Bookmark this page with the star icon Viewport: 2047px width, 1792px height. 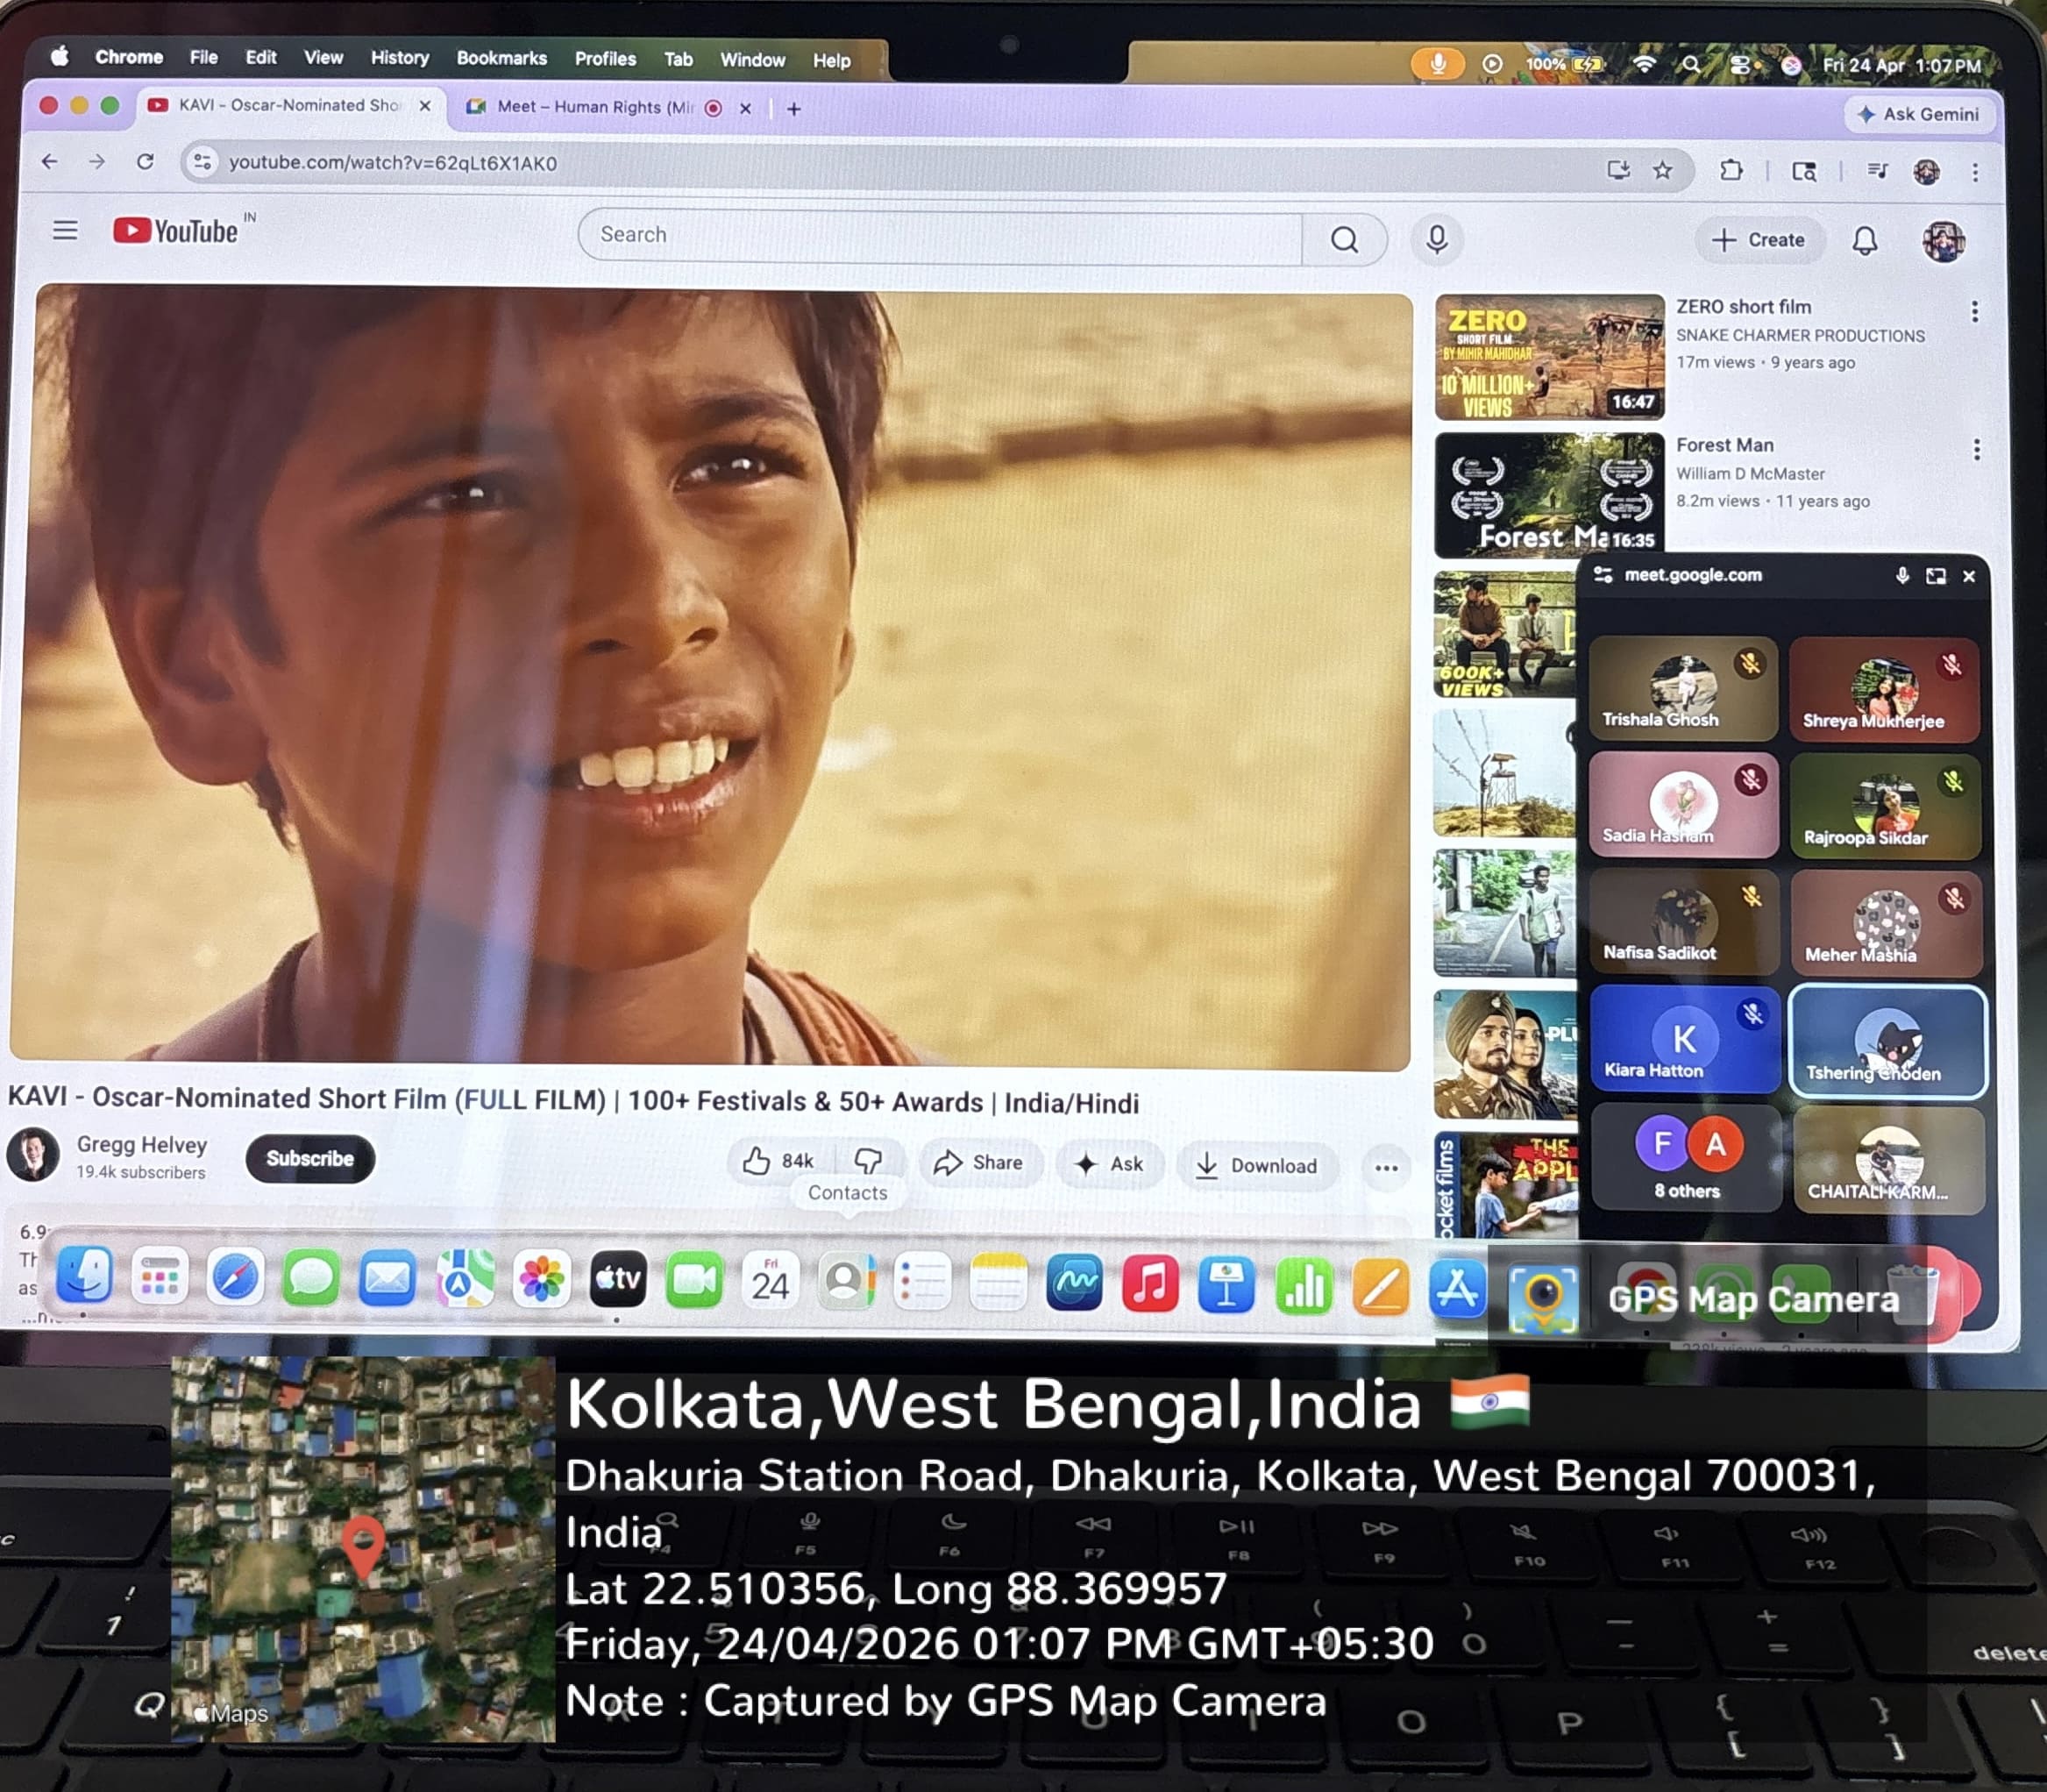(x=1662, y=170)
